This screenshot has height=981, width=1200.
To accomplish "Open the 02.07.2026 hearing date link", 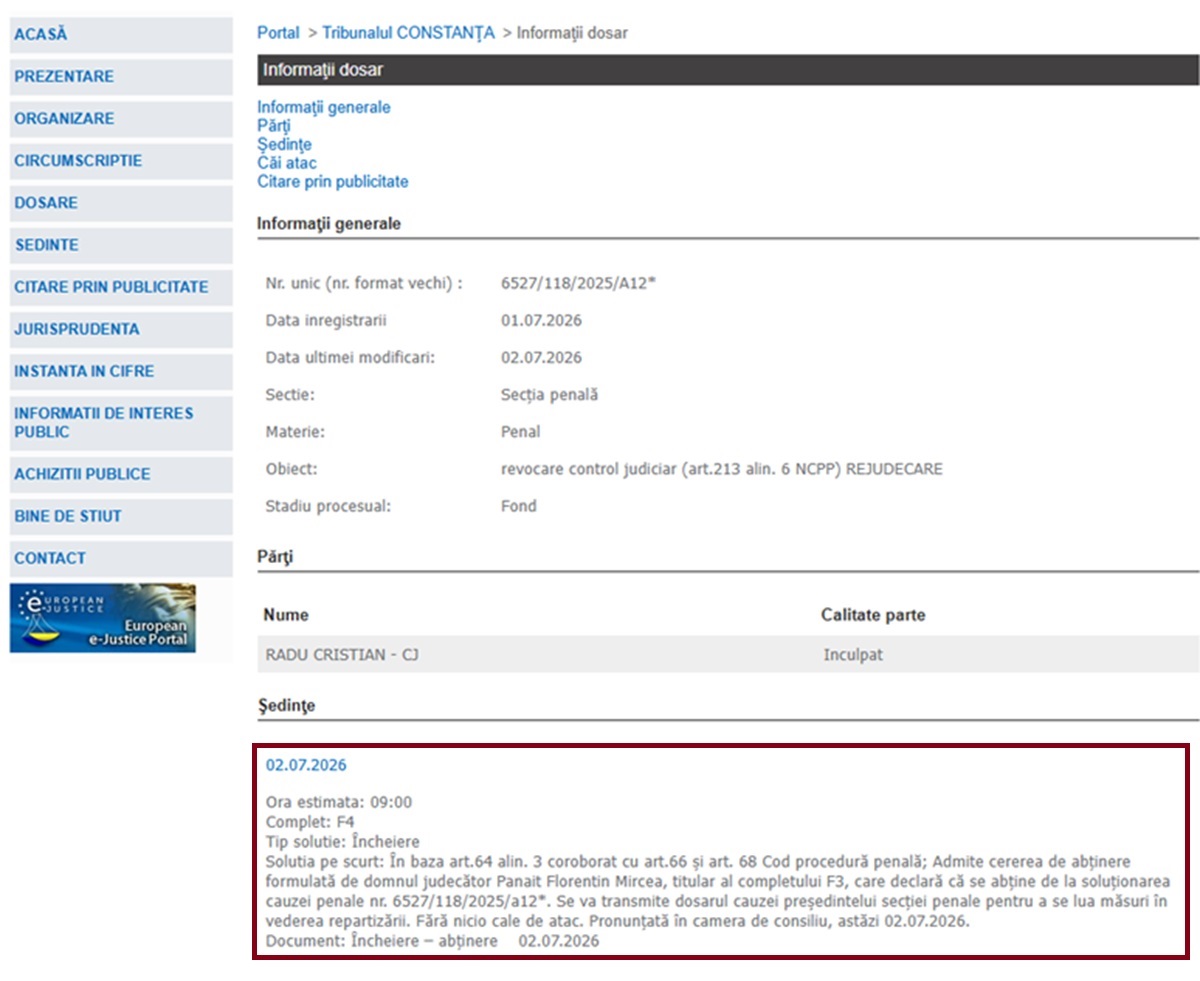I will point(306,765).
